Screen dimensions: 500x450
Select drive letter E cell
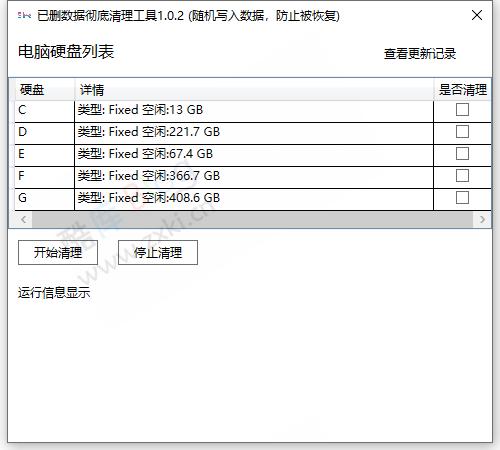[x=45, y=155]
